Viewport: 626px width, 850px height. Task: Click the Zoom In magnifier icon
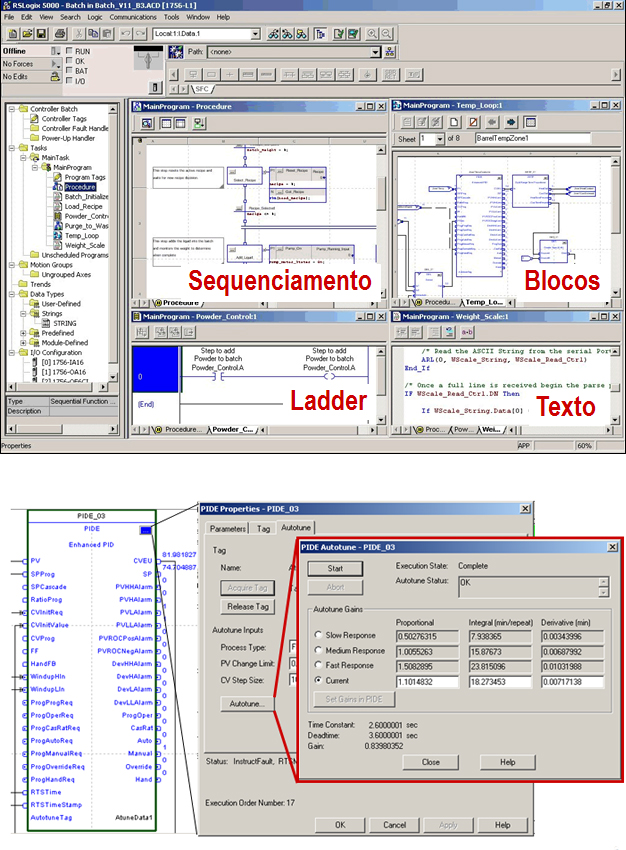click(372, 34)
